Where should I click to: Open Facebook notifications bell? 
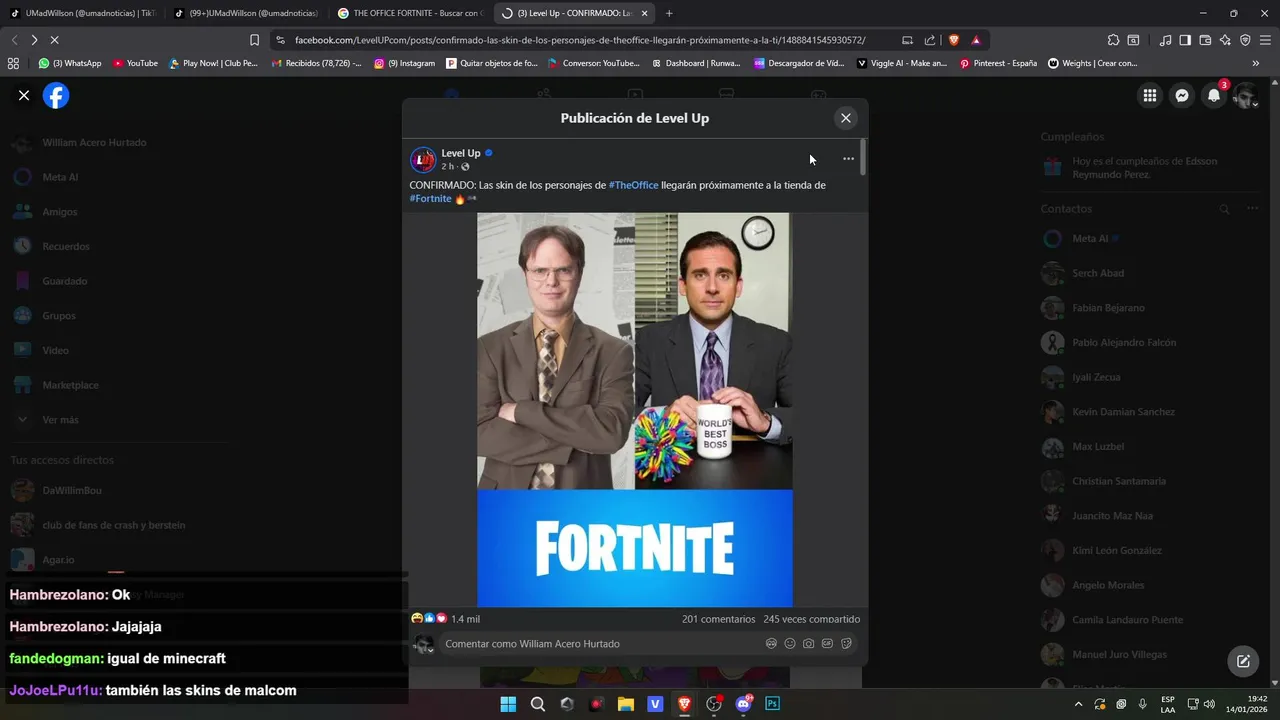pyautogui.click(x=1214, y=96)
